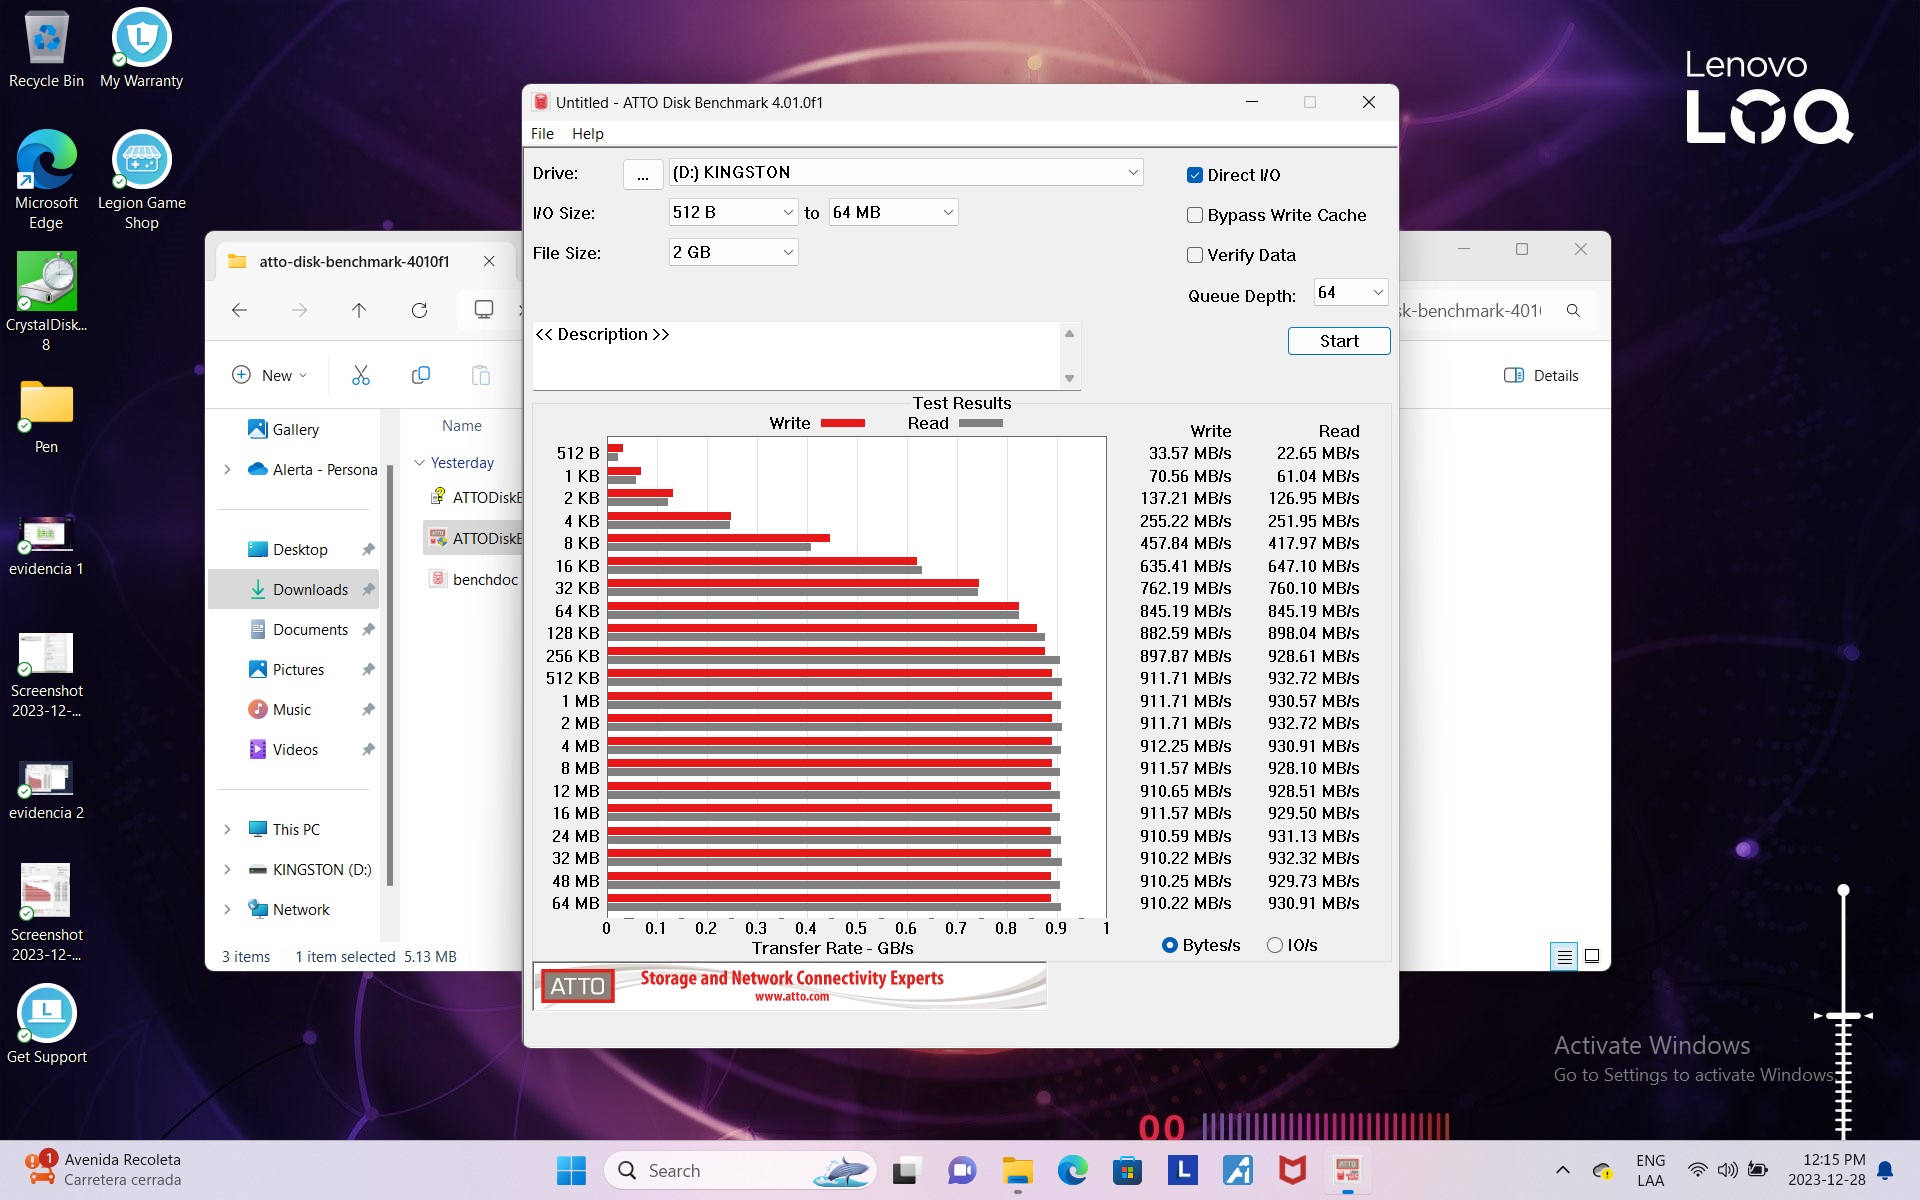Click the drive browse (...) button
The image size is (1920, 1200).
[x=642, y=174]
